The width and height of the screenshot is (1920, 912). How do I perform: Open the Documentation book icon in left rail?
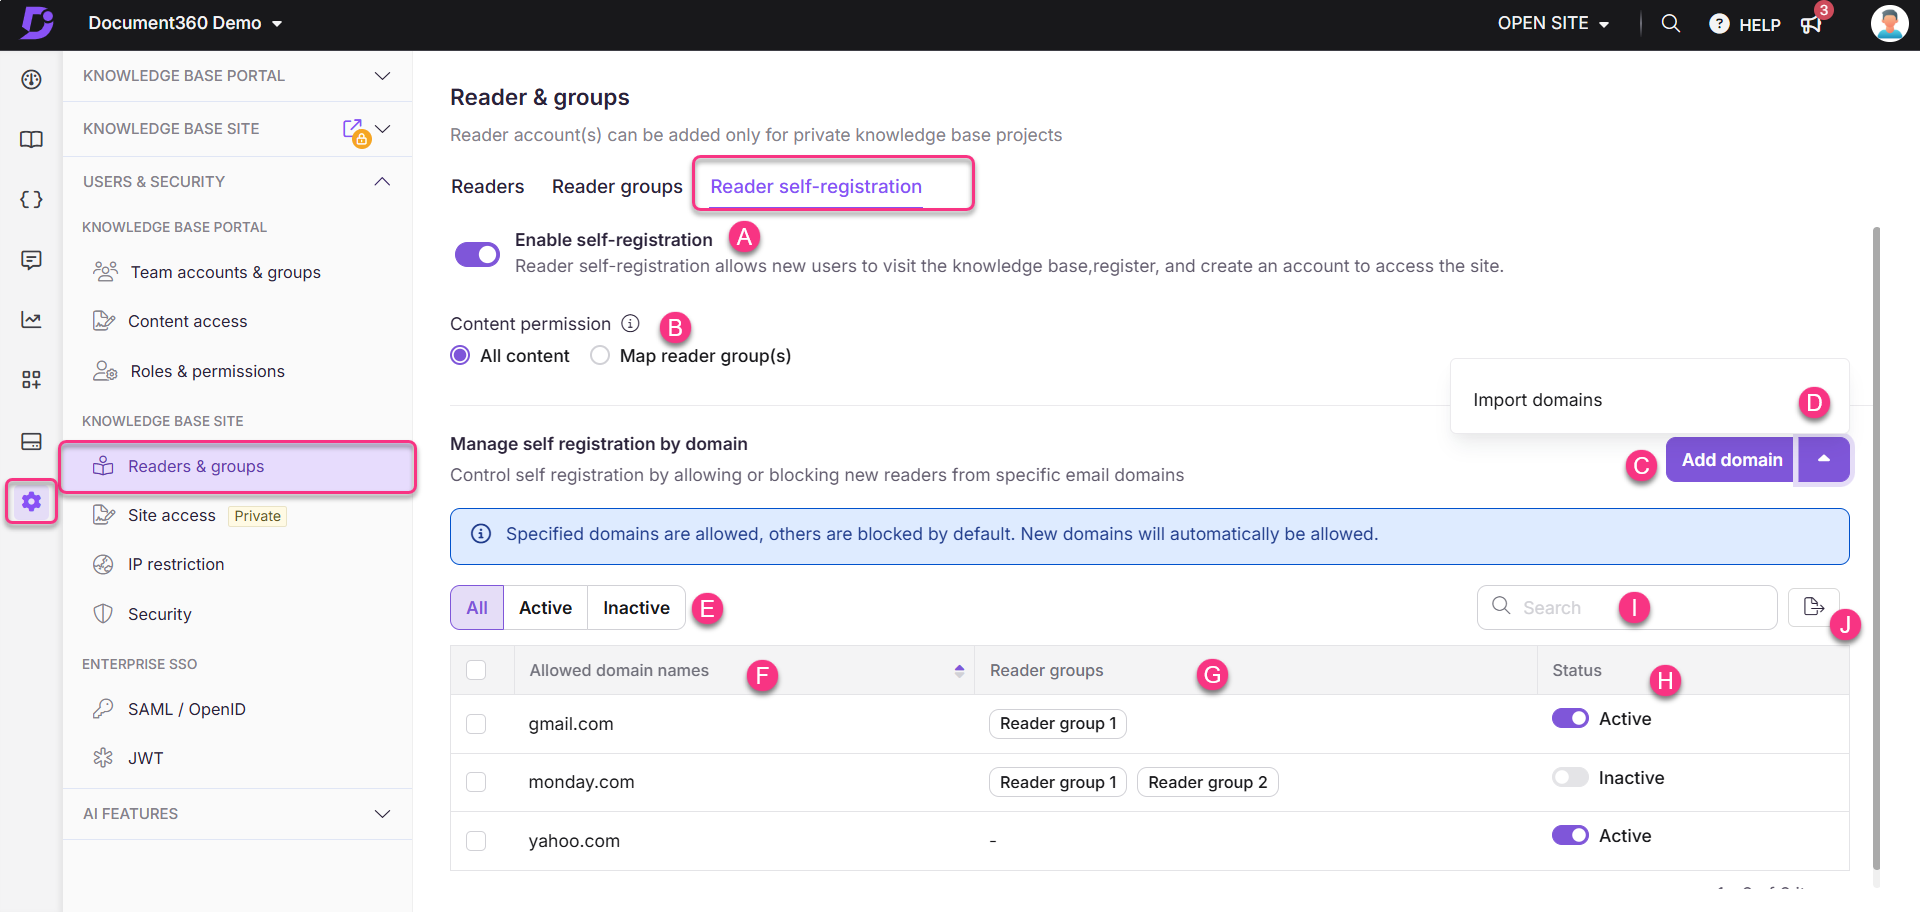pos(31,139)
